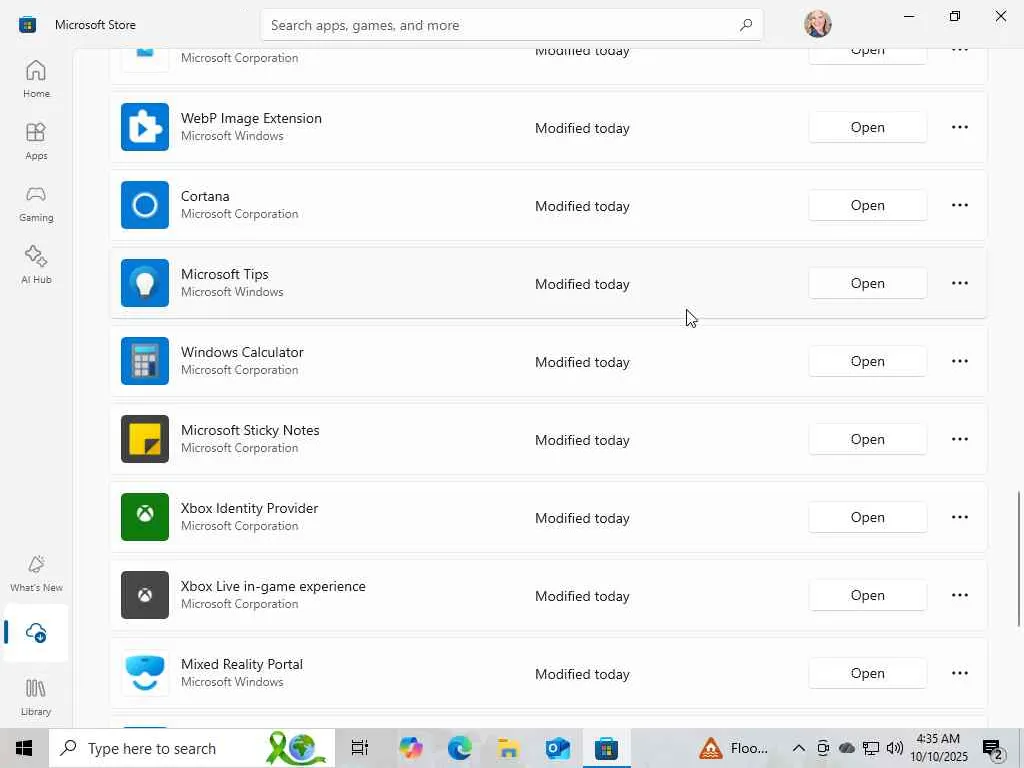Open Task View from the taskbar
Viewport: 1024px width, 768px height.
(360, 748)
